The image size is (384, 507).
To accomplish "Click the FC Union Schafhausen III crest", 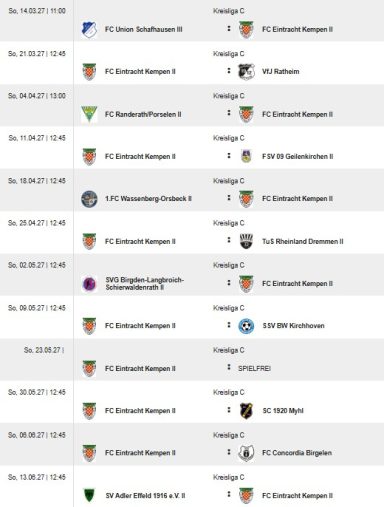I will pos(89,29).
